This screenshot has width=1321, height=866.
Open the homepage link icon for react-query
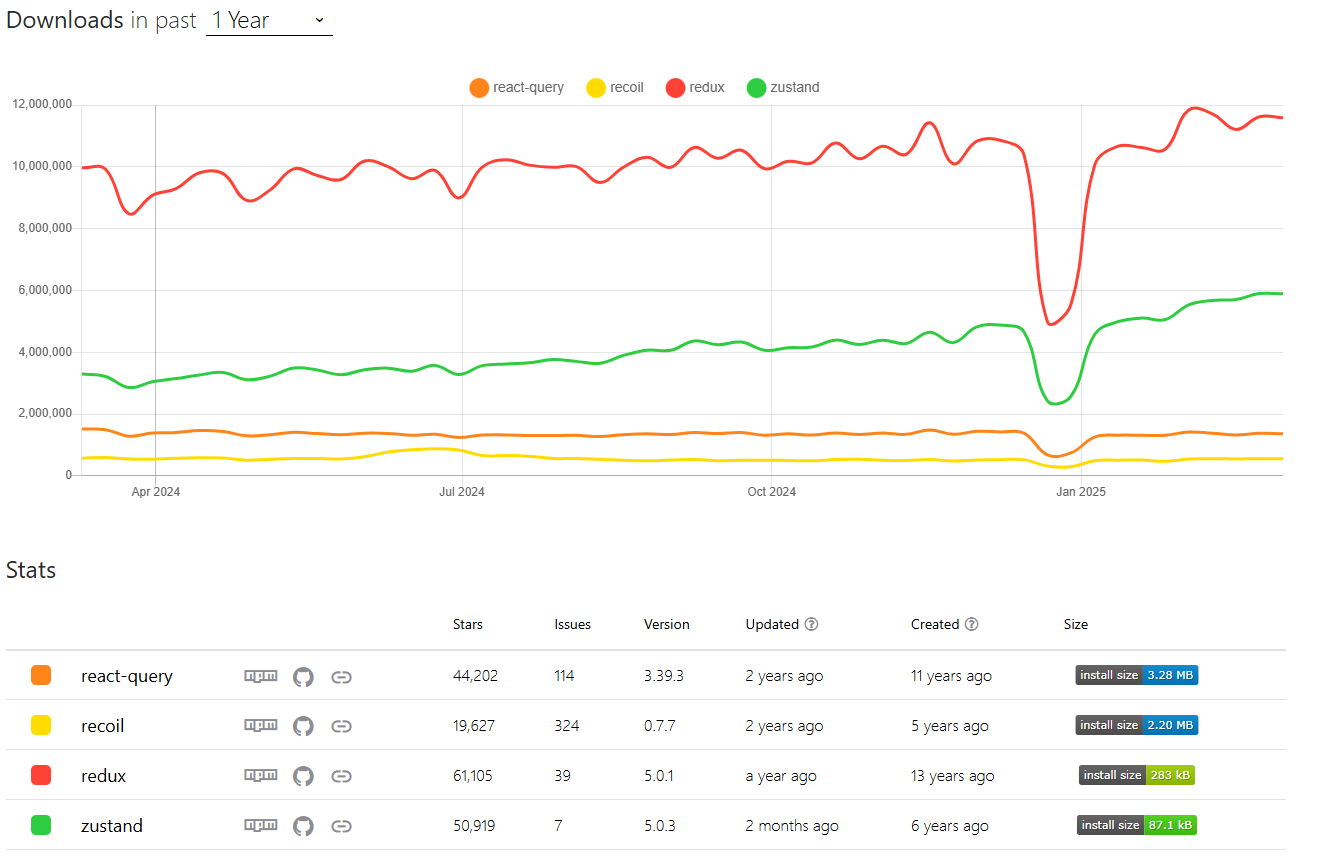[x=341, y=677]
